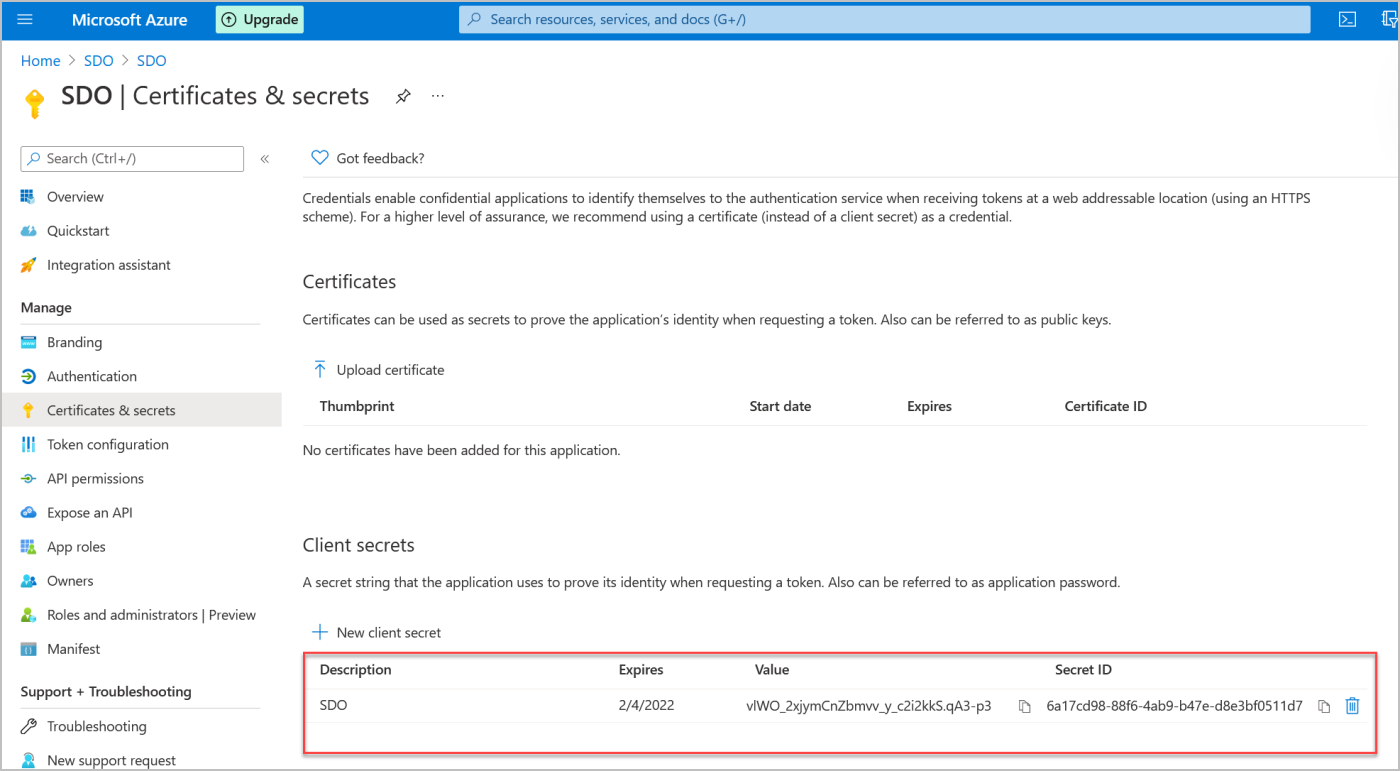The image size is (1400, 771).
Task: Click the Owners people icon
Action: click(x=28, y=581)
